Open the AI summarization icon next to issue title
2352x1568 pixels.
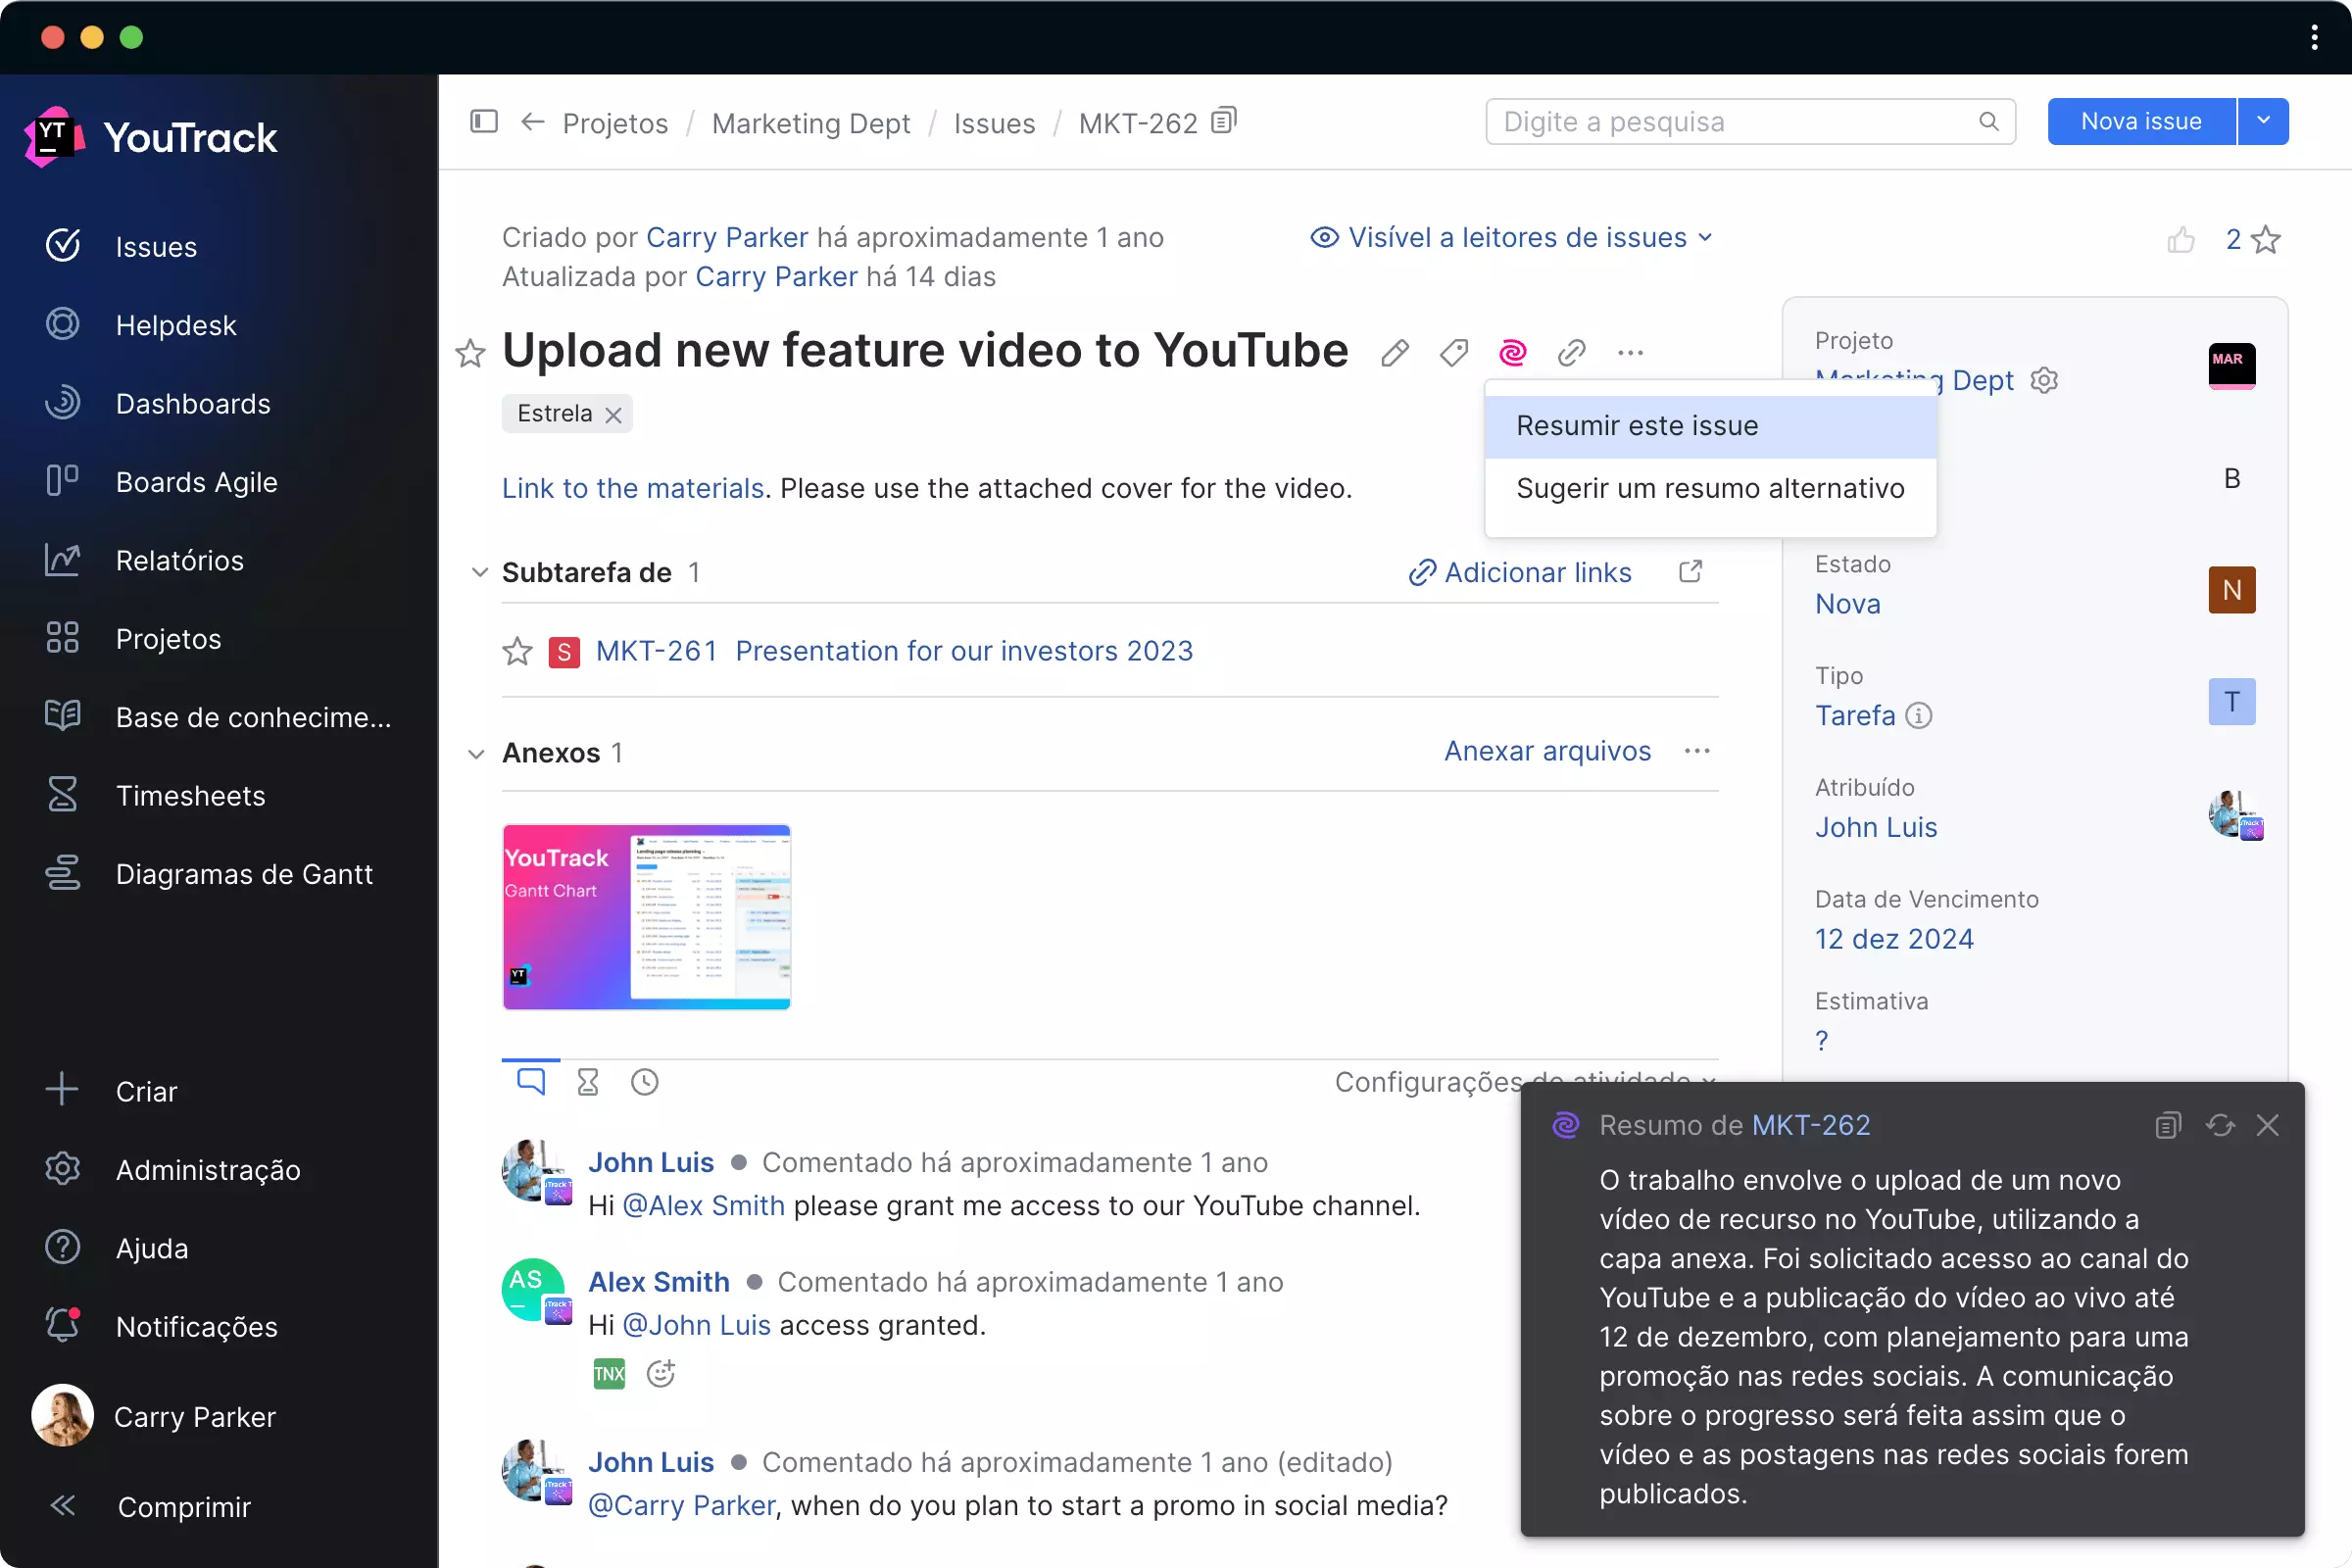(x=1513, y=352)
